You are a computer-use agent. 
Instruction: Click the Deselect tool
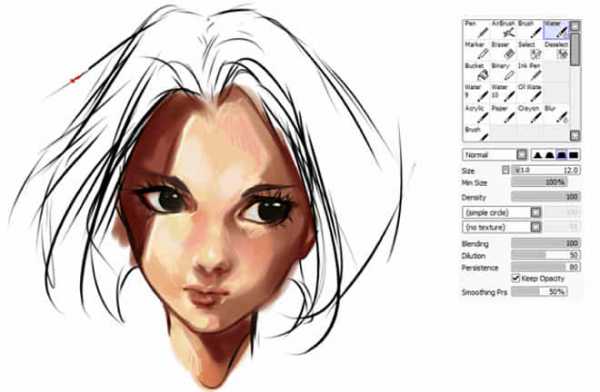(x=556, y=51)
